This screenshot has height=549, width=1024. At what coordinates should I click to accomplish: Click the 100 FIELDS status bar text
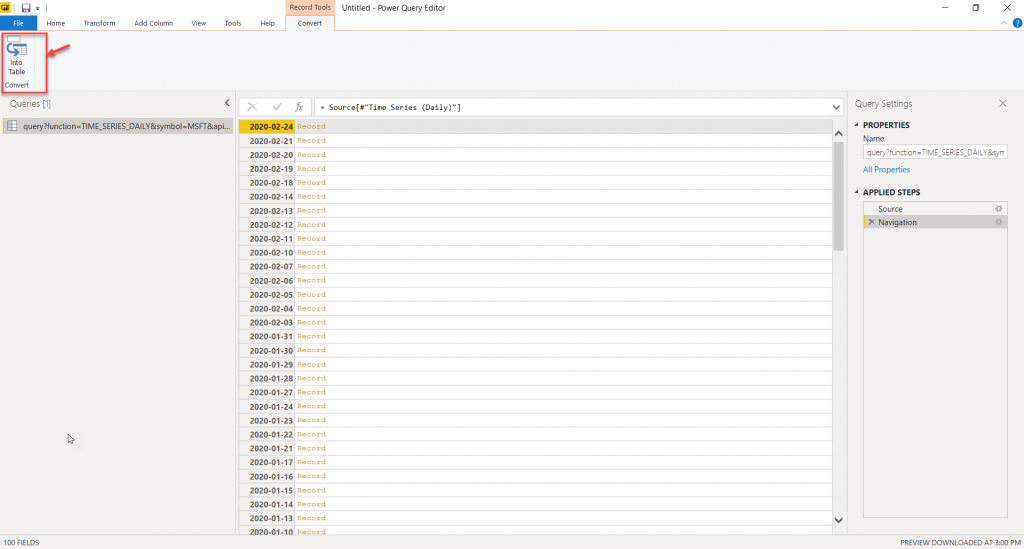[21, 542]
